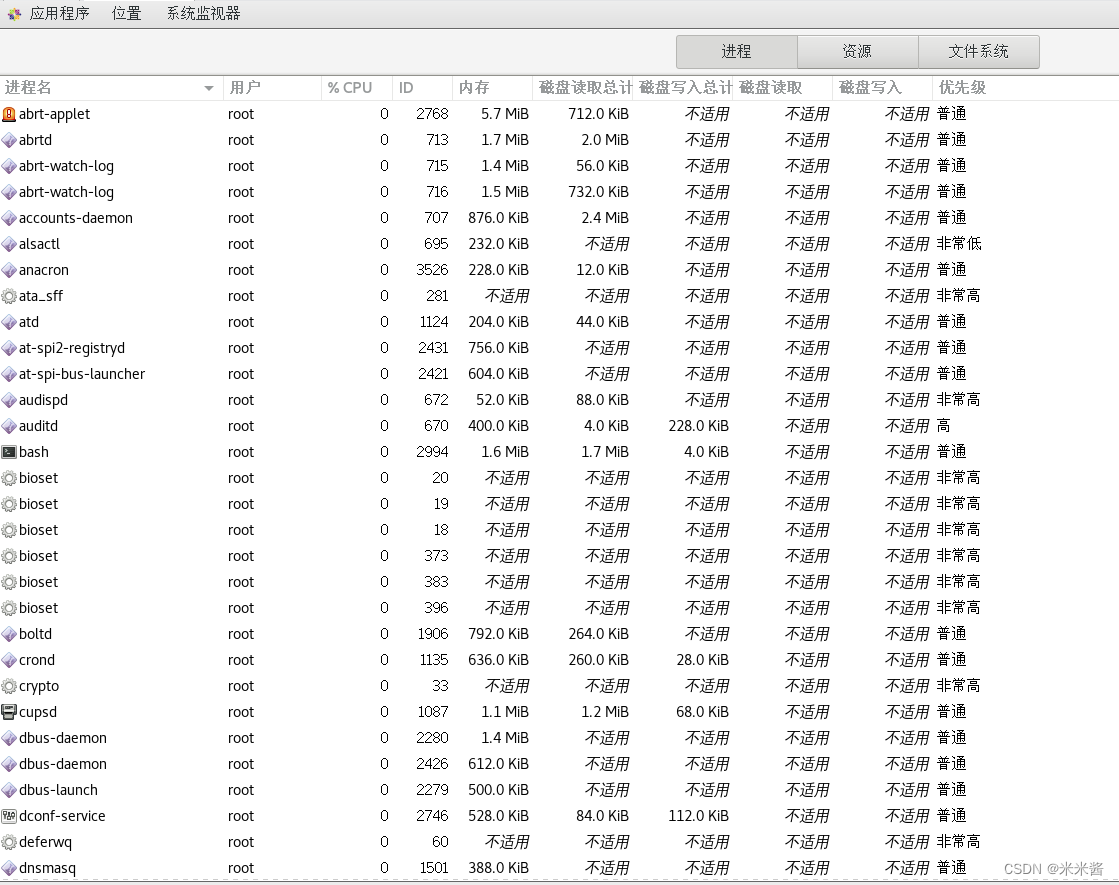
Task: Click the Applications menu icon in top bar
Action: click(14, 14)
